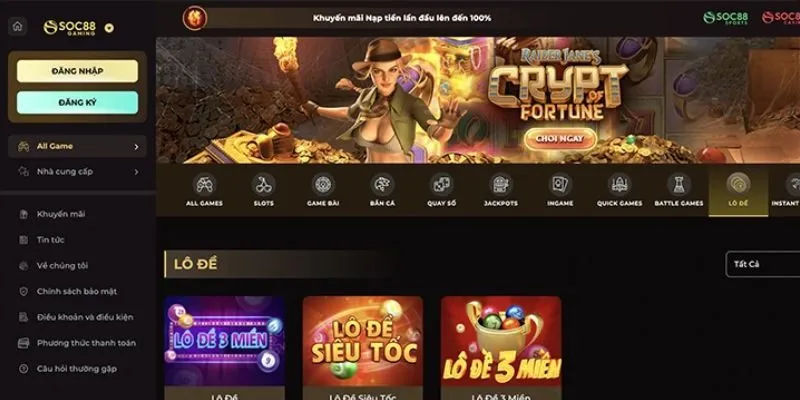This screenshot has width=800, height=400.
Task: Open the Bắn Cá fish category icon
Action: [x=382, y=184]
